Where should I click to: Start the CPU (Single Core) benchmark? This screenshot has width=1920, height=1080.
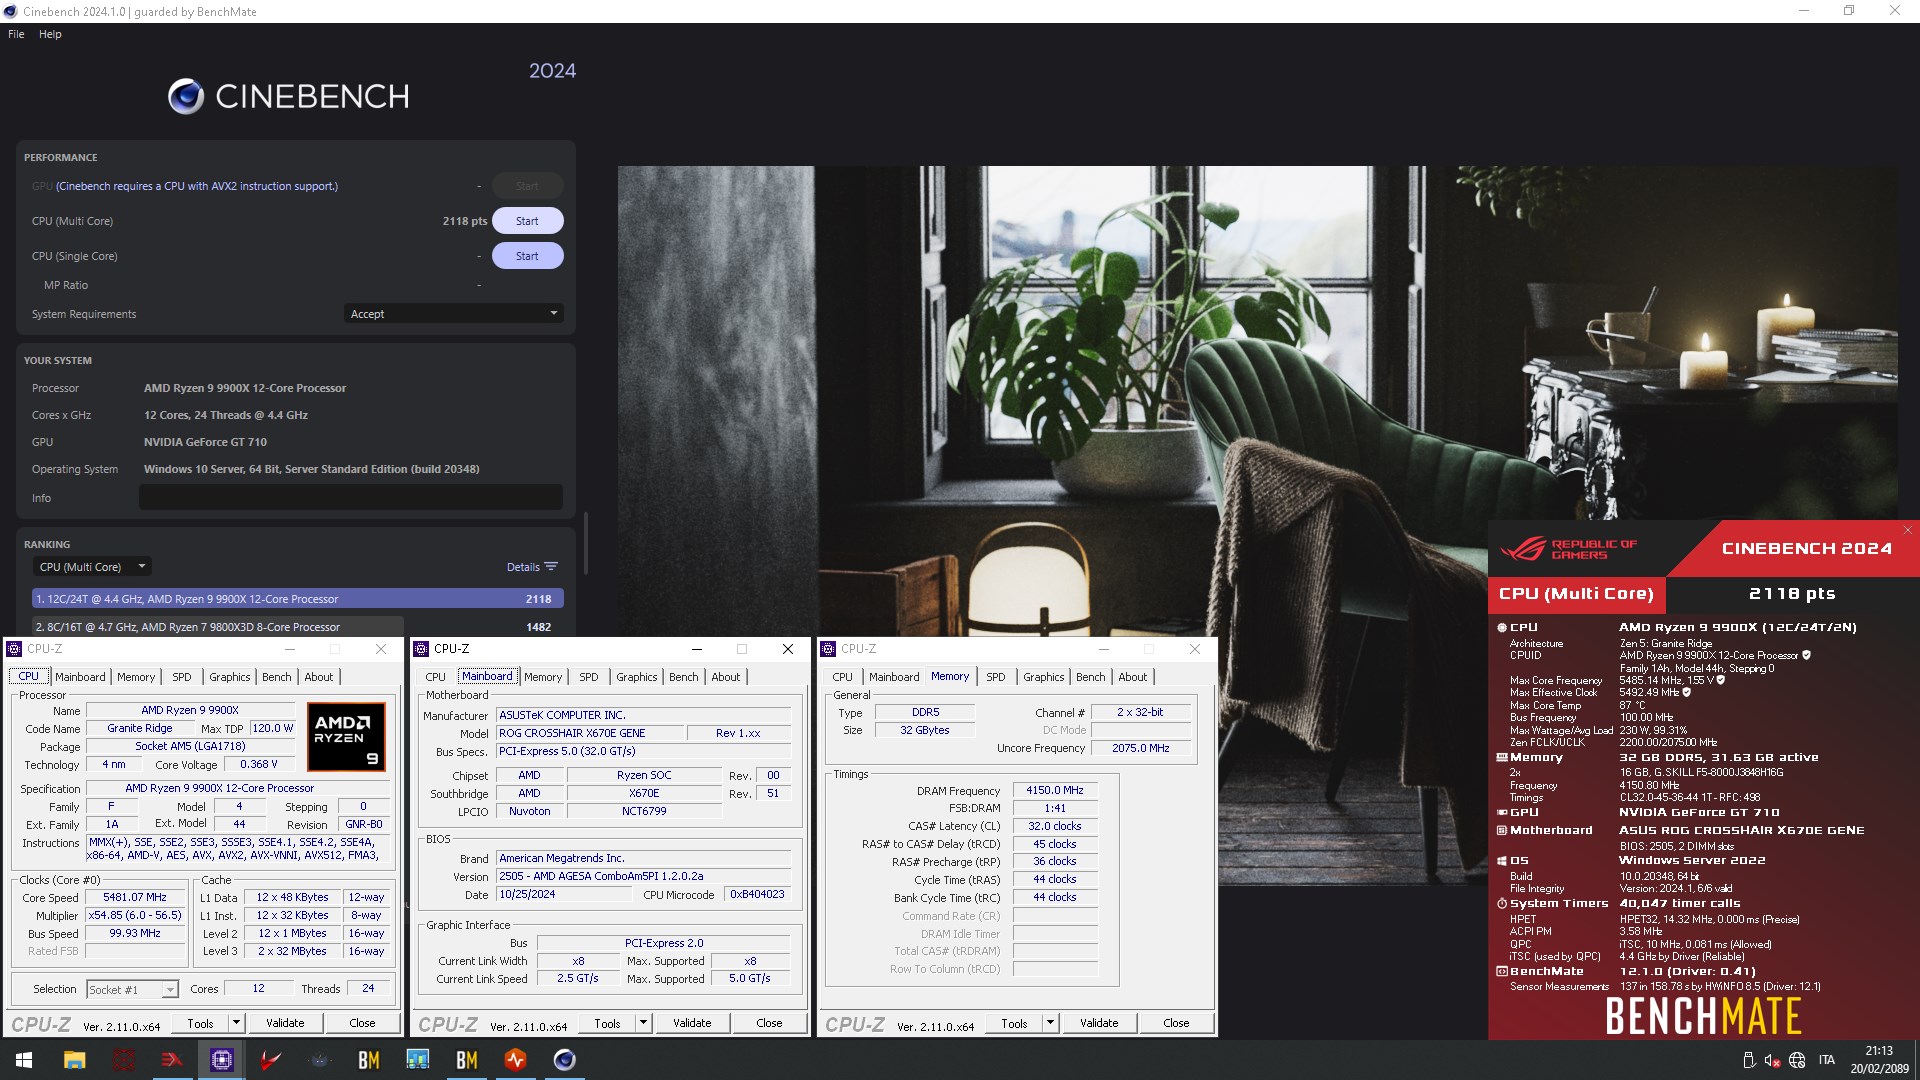pyautogui.click(x=527, y=256)
